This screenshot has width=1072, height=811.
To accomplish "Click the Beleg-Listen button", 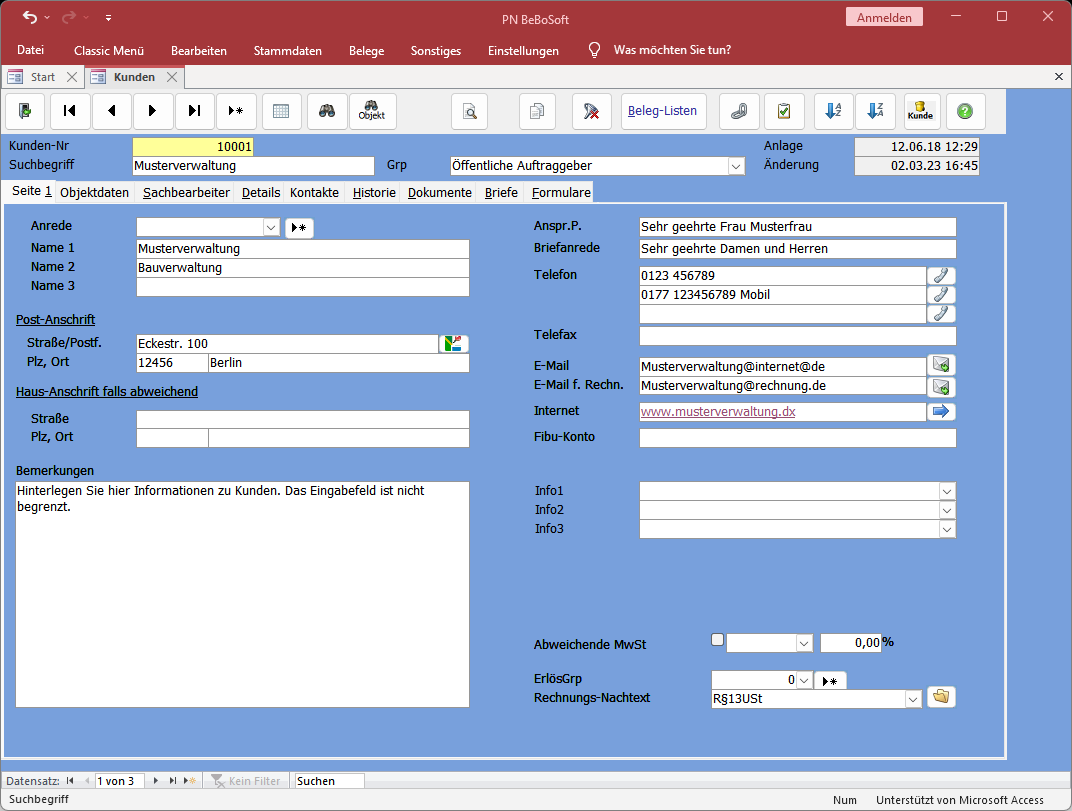I will tap(662, 111).
